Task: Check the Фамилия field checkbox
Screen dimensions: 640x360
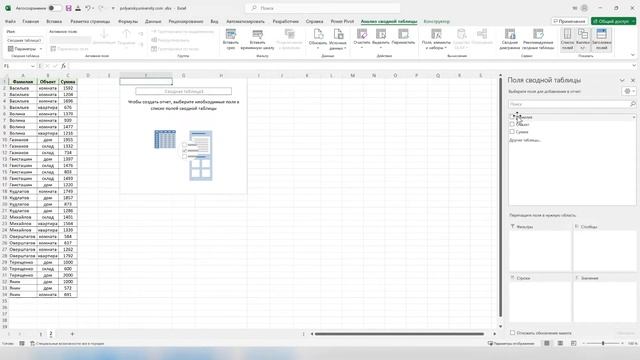Action: [x=512, y=117]
